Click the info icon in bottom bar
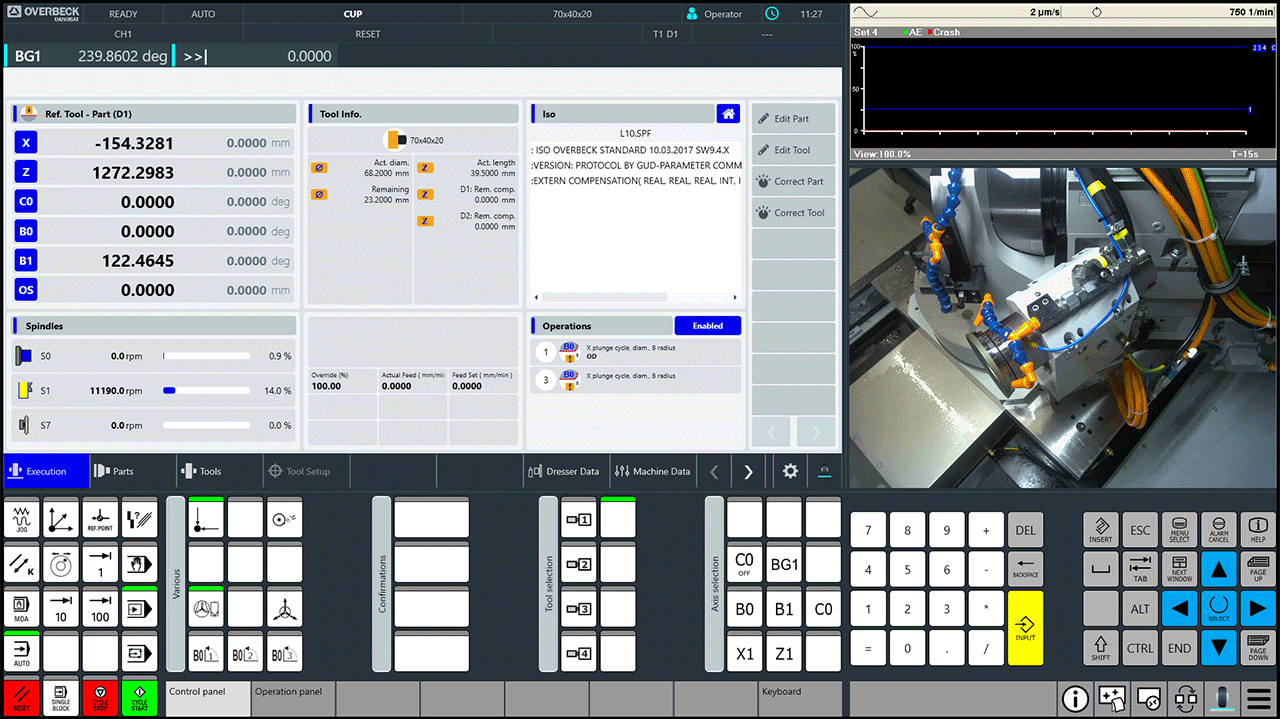The height and width of the screenshot is (719, 1280). click(1075, 698)
